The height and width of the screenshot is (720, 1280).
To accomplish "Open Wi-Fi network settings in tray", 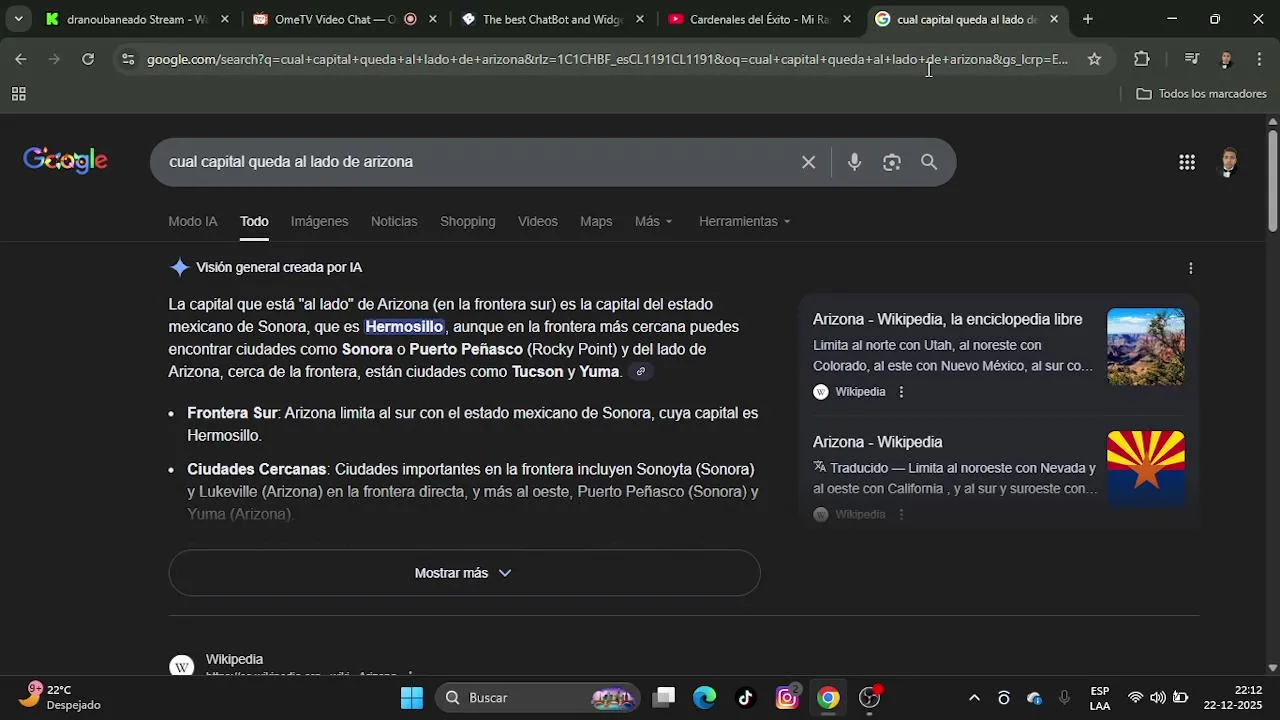I will 1135,698.
